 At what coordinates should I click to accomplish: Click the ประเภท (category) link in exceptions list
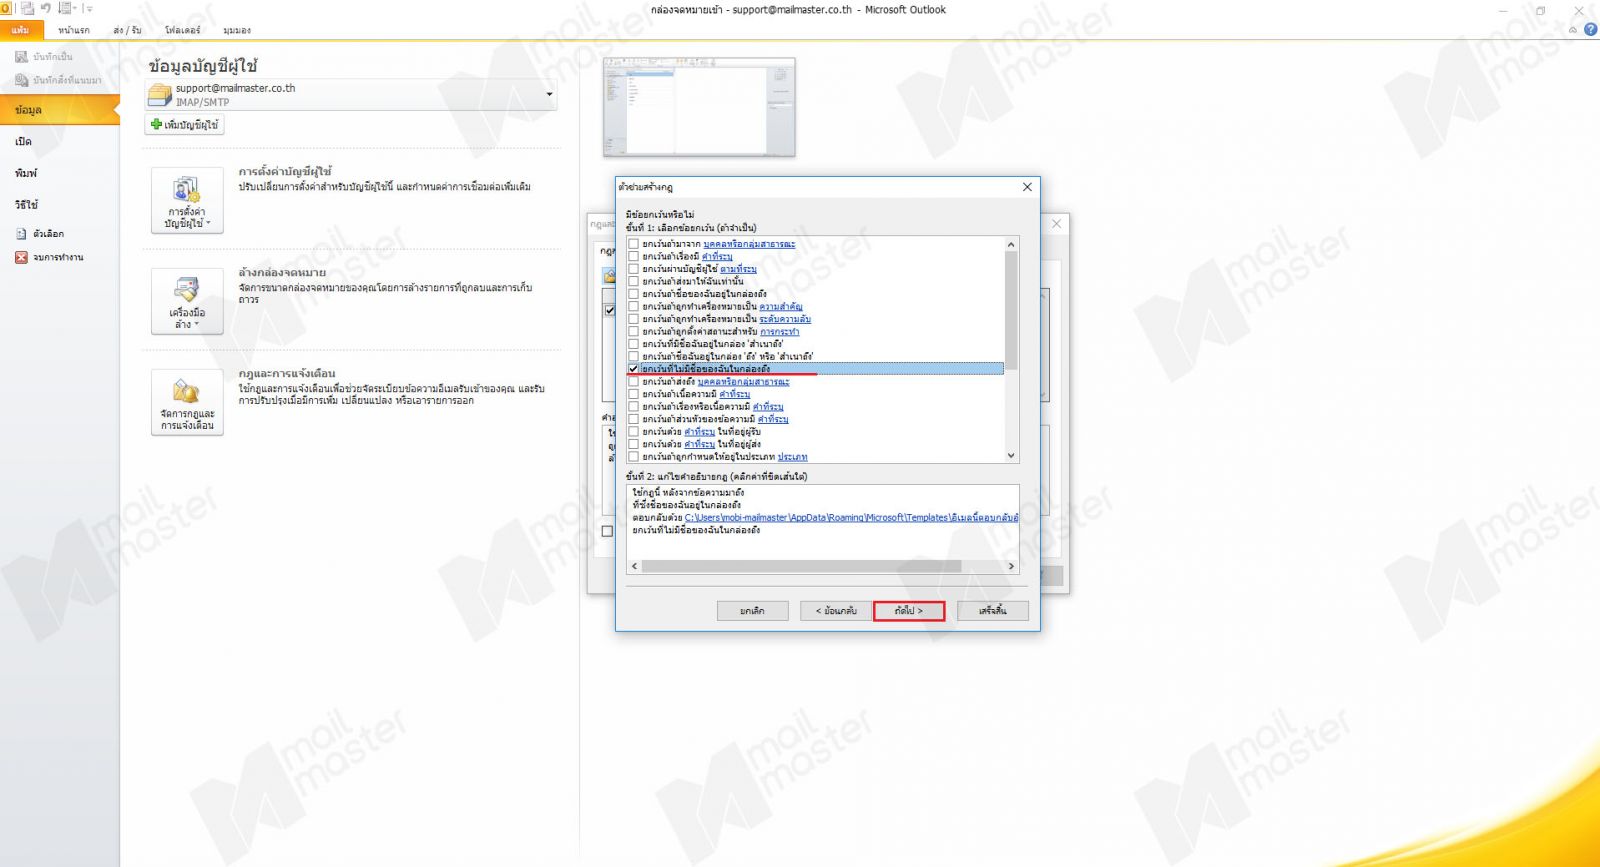(x=793, y=457)
